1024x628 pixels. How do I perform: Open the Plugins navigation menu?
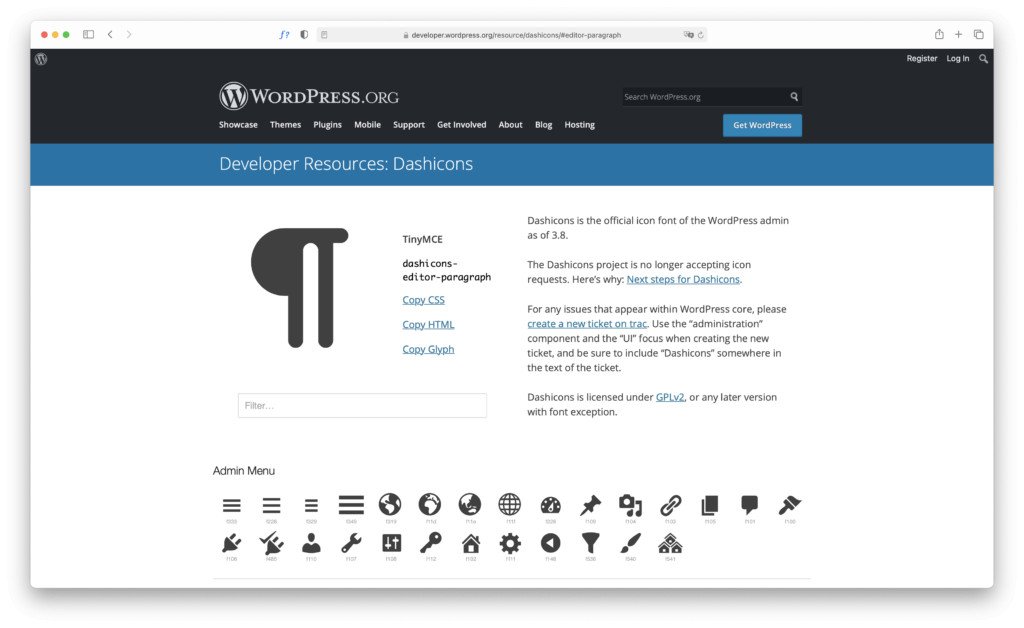327,124
